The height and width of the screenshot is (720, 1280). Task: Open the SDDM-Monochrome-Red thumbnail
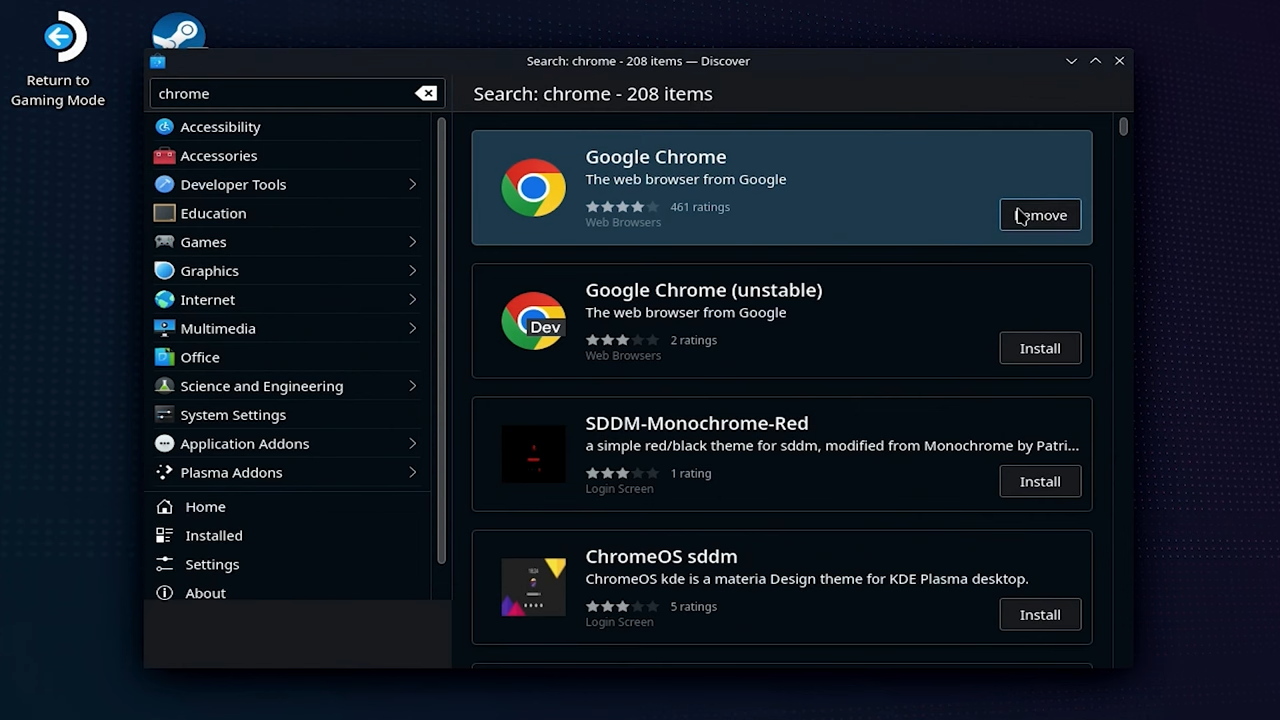click(533, 454)
